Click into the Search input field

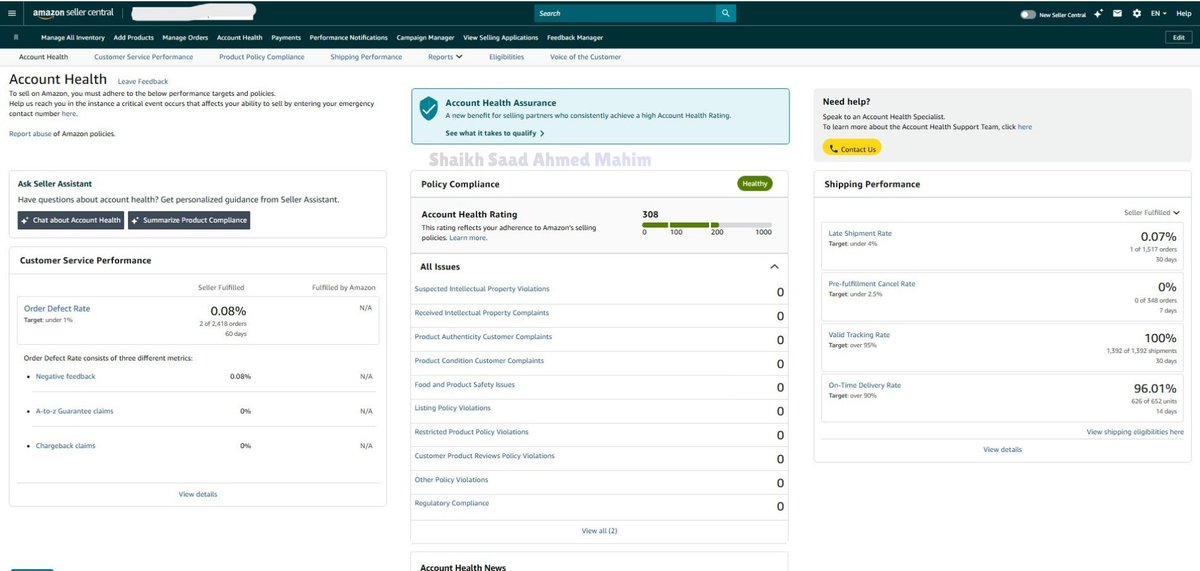[624, 14]
